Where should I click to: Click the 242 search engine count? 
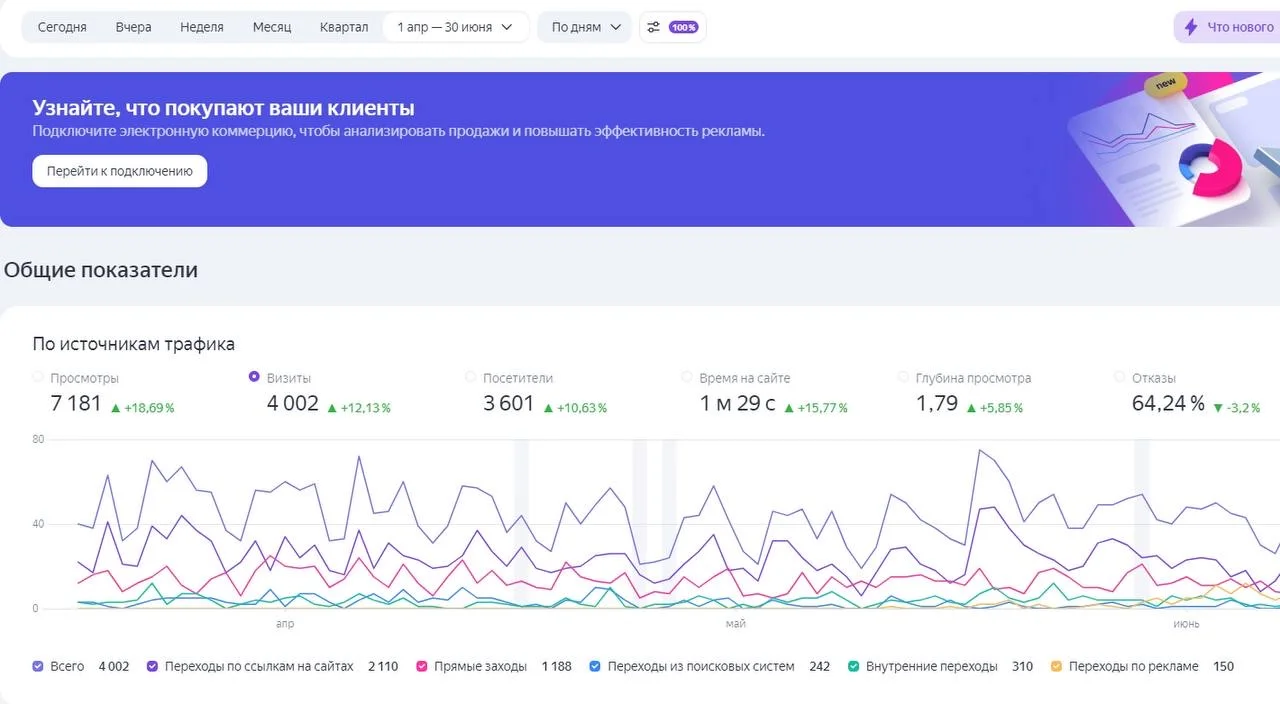coord(820,666)
